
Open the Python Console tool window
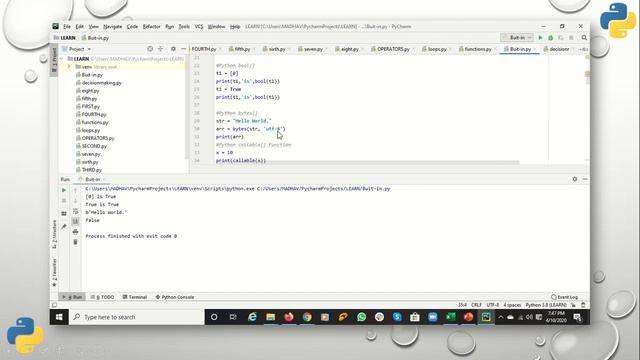175,297
